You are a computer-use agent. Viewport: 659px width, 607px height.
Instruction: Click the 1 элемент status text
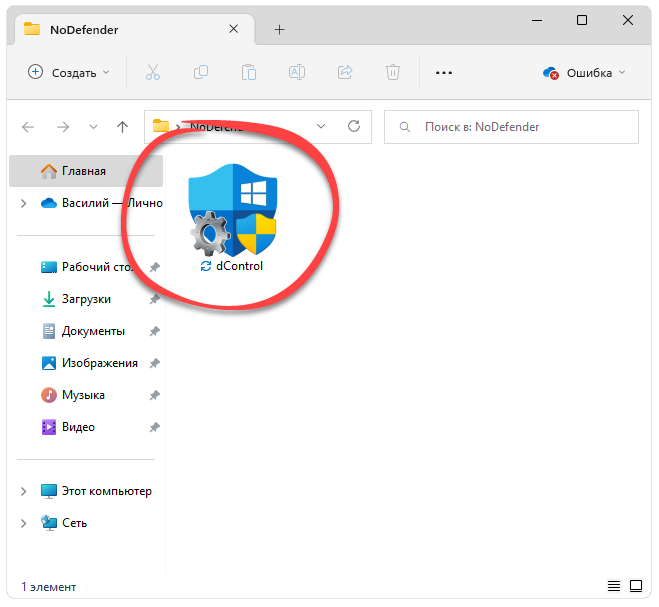click(x=49, y=587)
